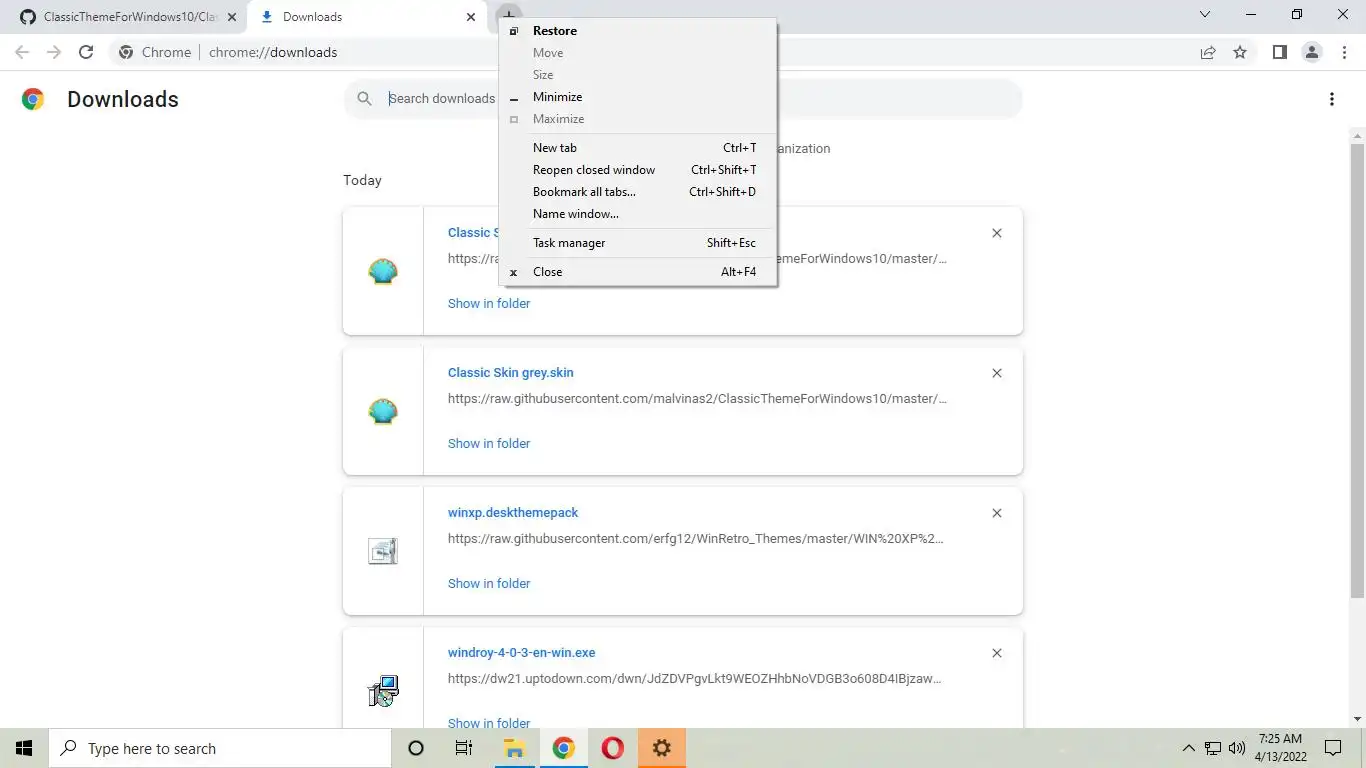Reload the Downloads page
This screenshot has width=1366, height=768.
(86, 53)
